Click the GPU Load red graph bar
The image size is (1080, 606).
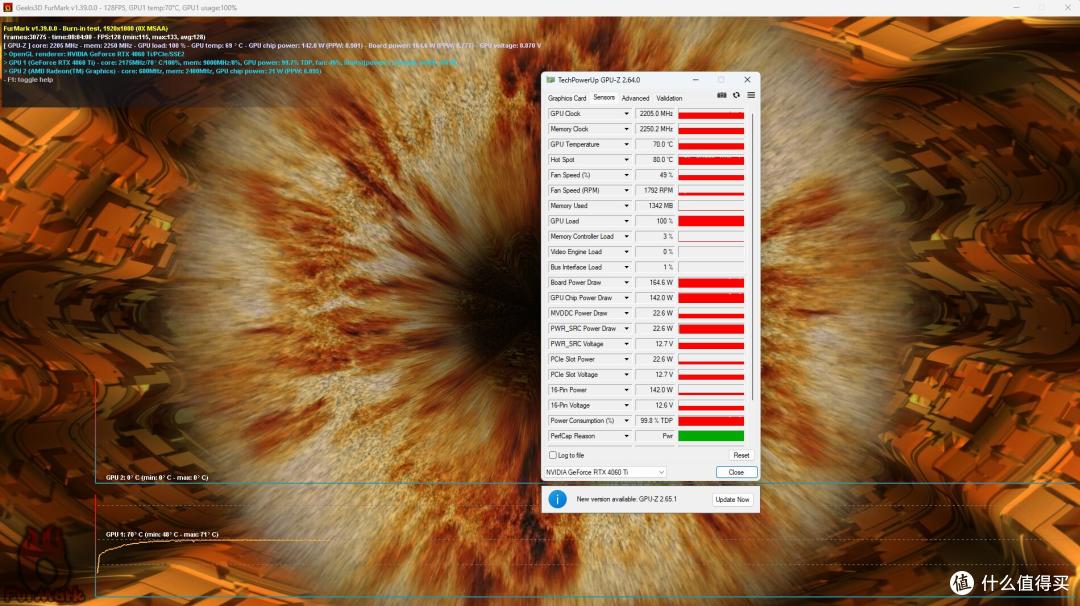point(711,221)
